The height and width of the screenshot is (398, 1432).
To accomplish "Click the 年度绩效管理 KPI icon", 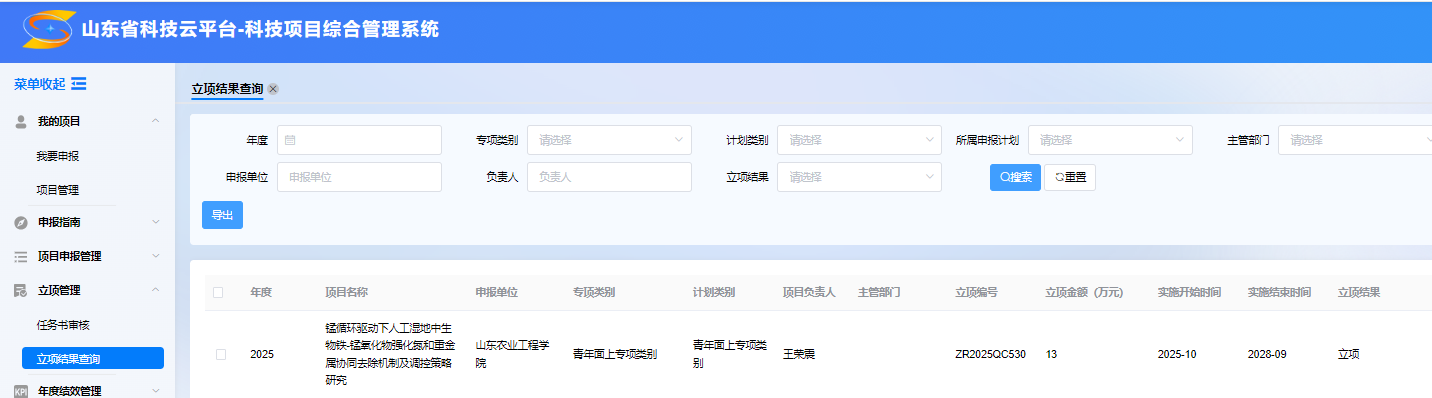I will [x=20, y=391].
